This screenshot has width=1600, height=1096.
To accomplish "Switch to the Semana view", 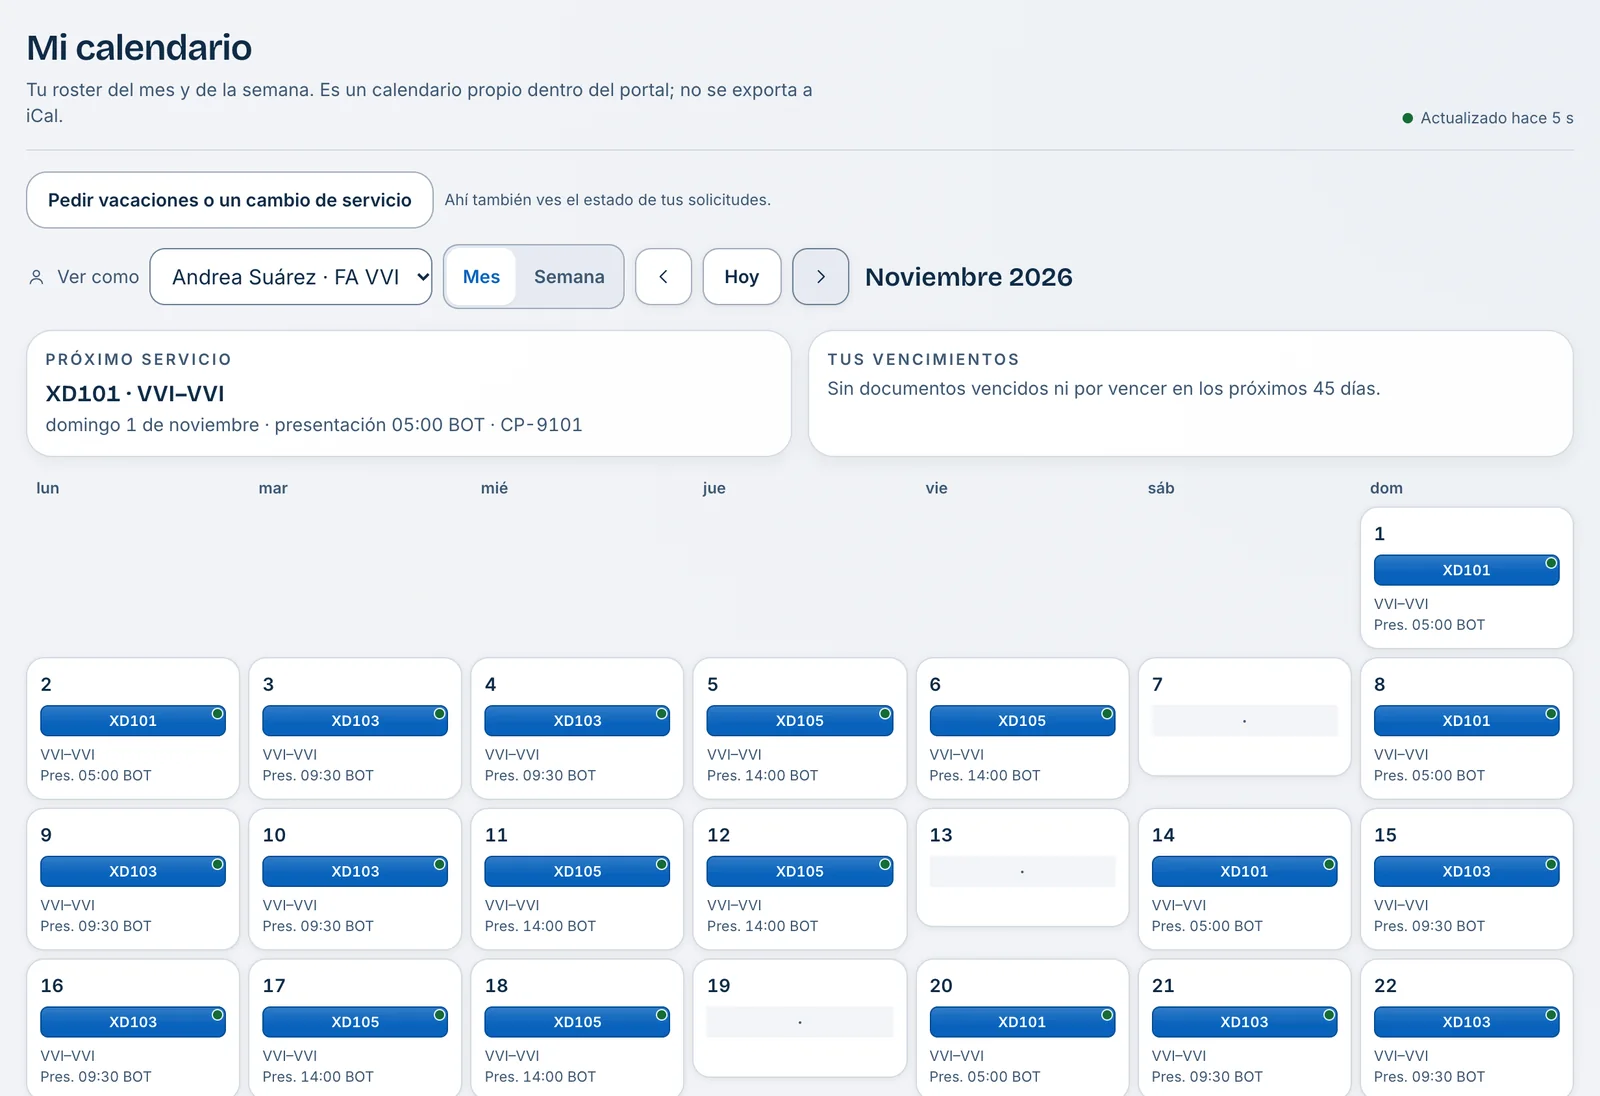I will [569, 277].
